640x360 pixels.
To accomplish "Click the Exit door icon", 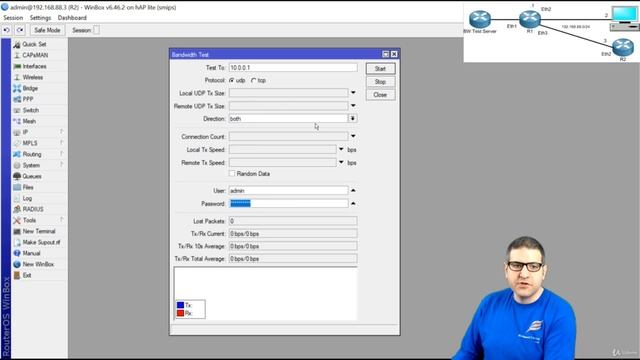I will pos(17,276).
